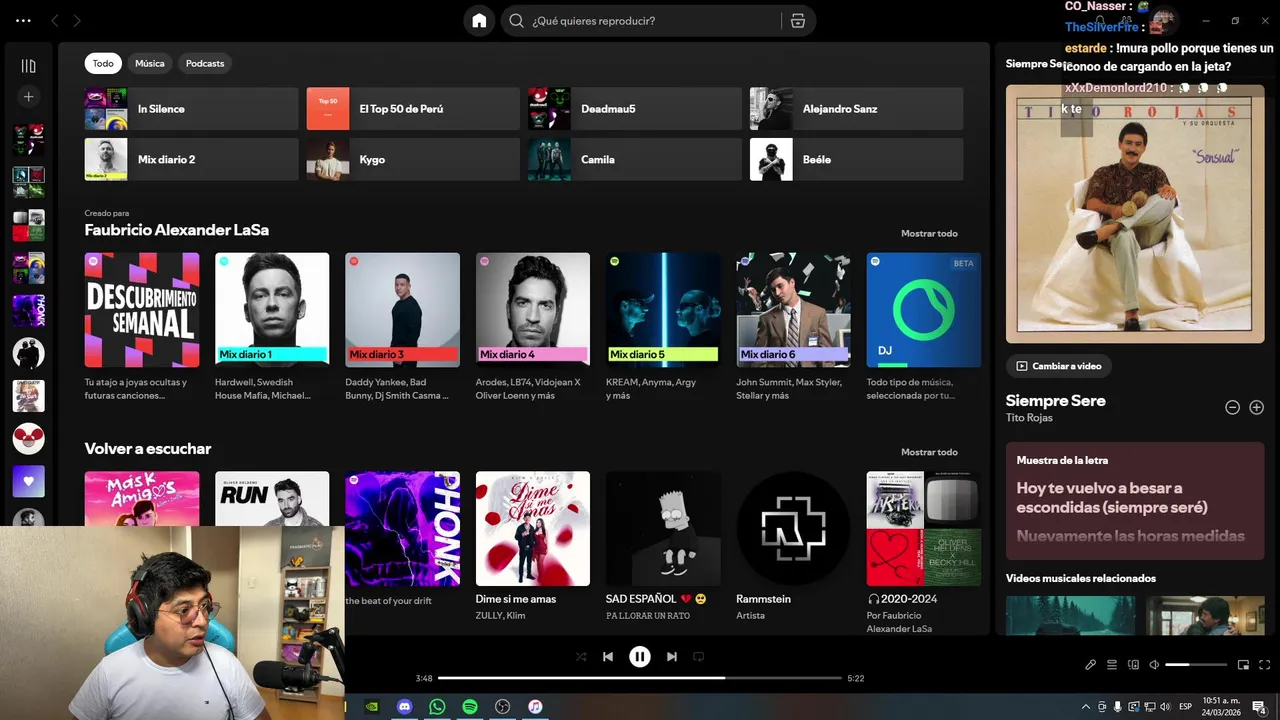1280x720 pixels.
Task: Go to Spotify Home via house icon
Action: pos(479,21)
